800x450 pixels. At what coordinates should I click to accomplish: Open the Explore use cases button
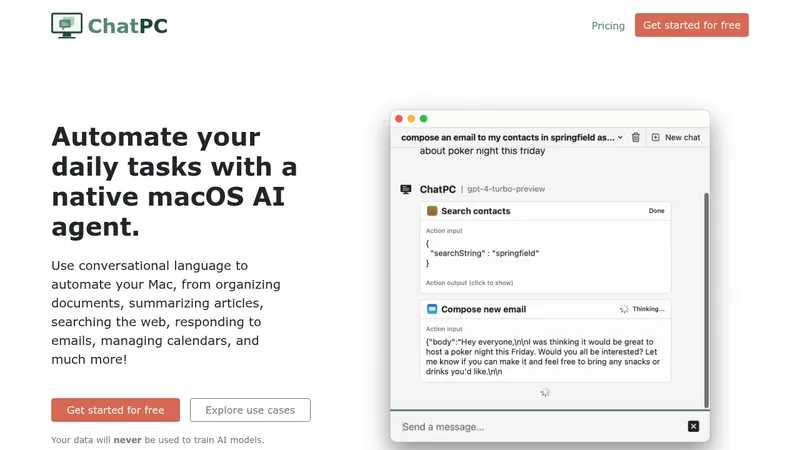(250, 410)
